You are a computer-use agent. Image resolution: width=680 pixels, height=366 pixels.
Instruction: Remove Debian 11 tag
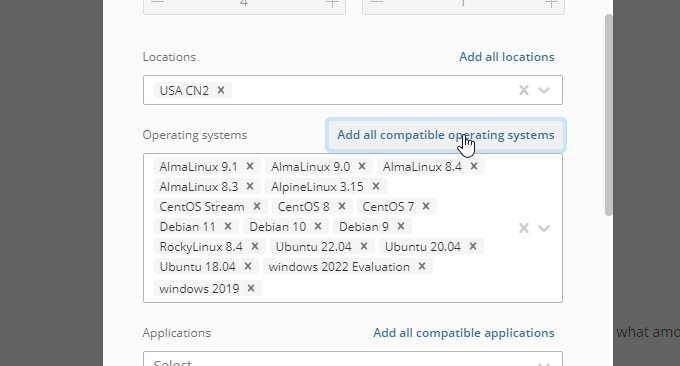228,226
